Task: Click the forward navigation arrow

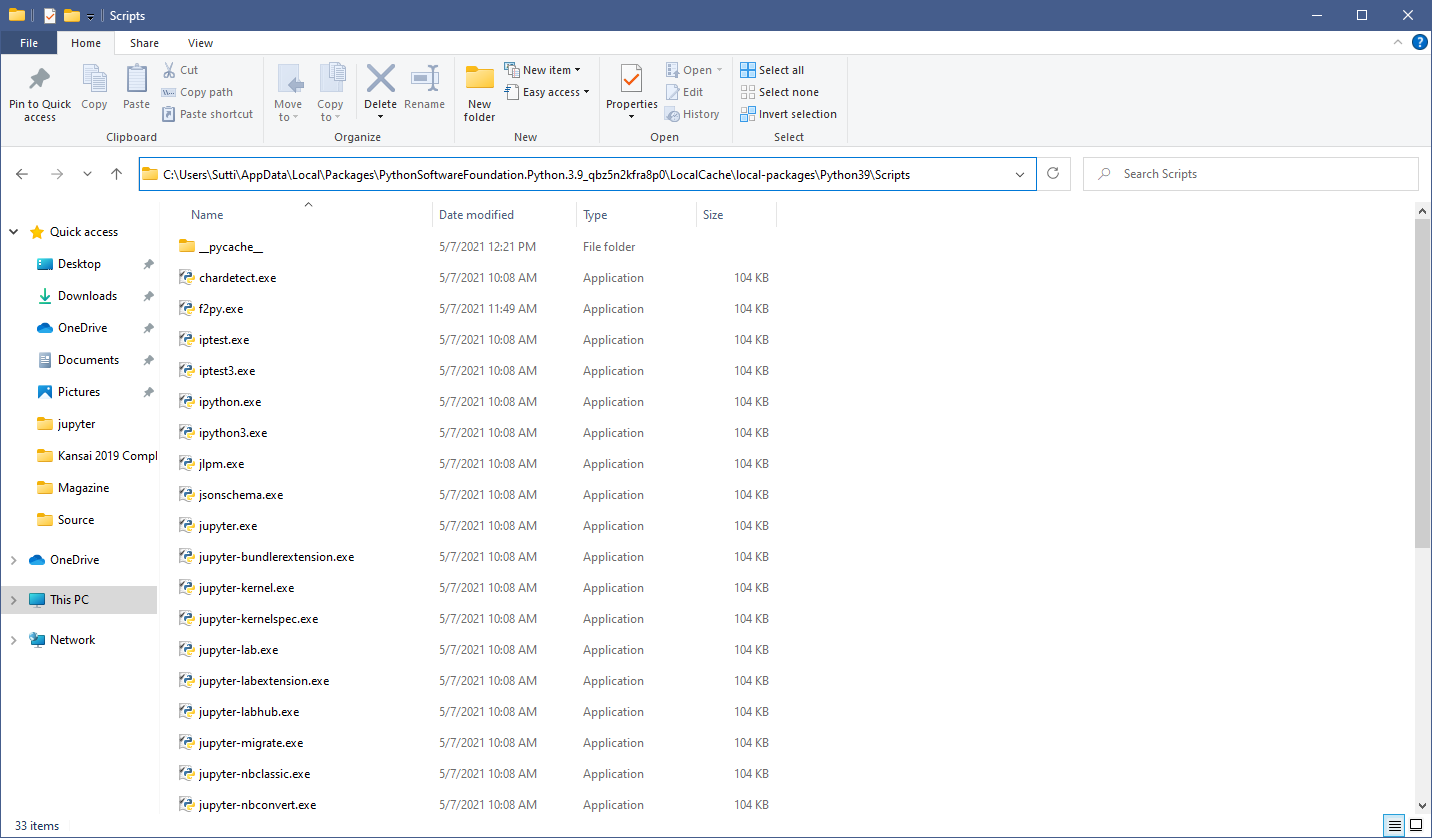Action: pos(56,174)
